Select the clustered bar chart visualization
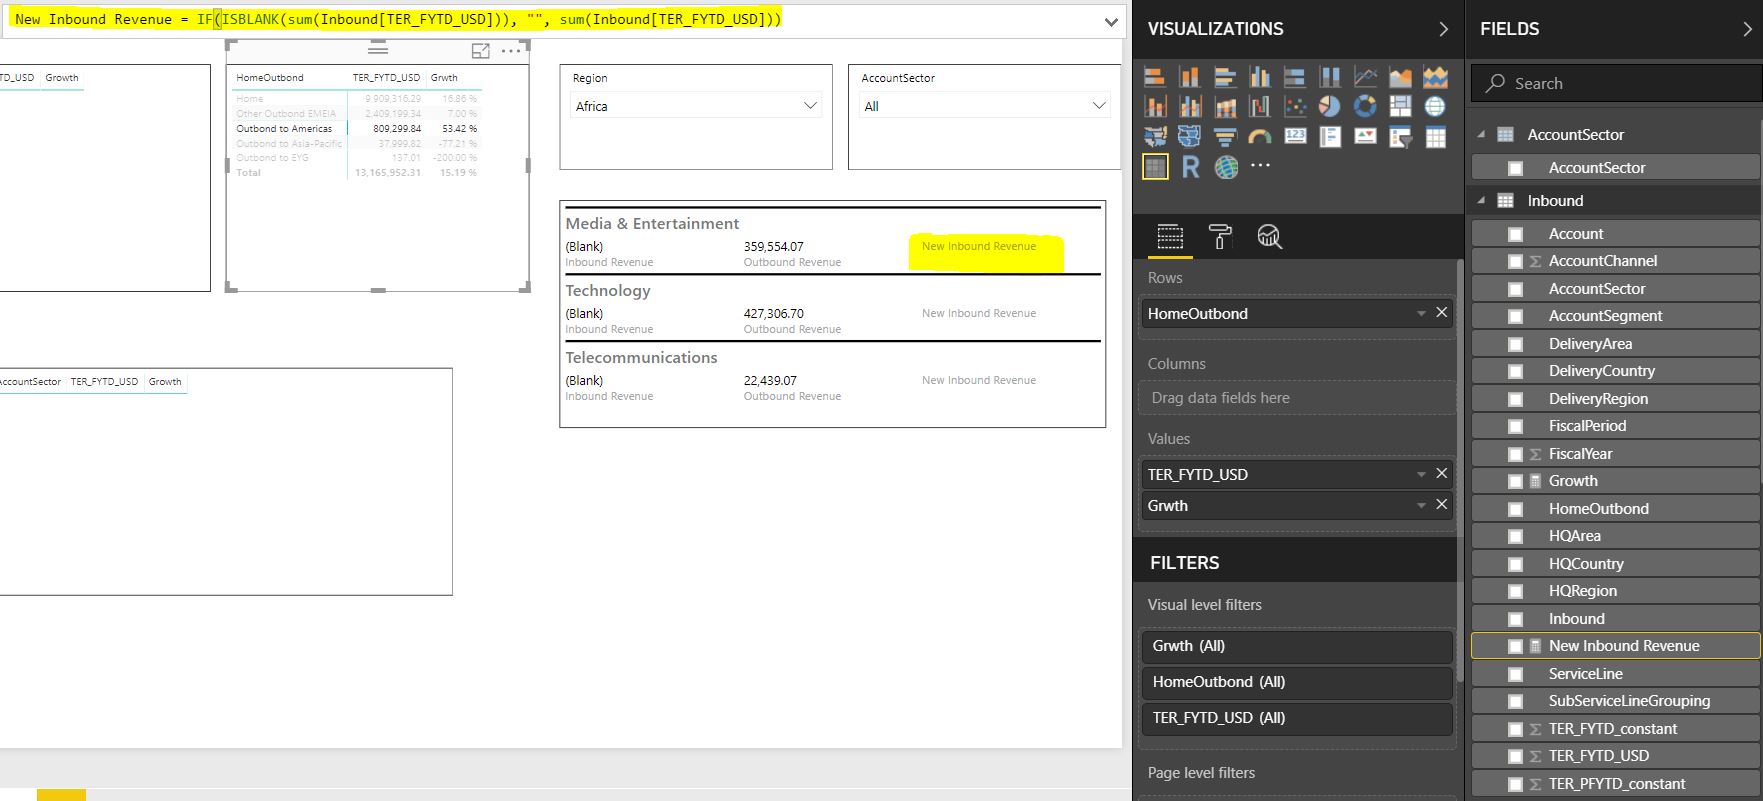This screenshot has height=801, width=1763. 1225,77
